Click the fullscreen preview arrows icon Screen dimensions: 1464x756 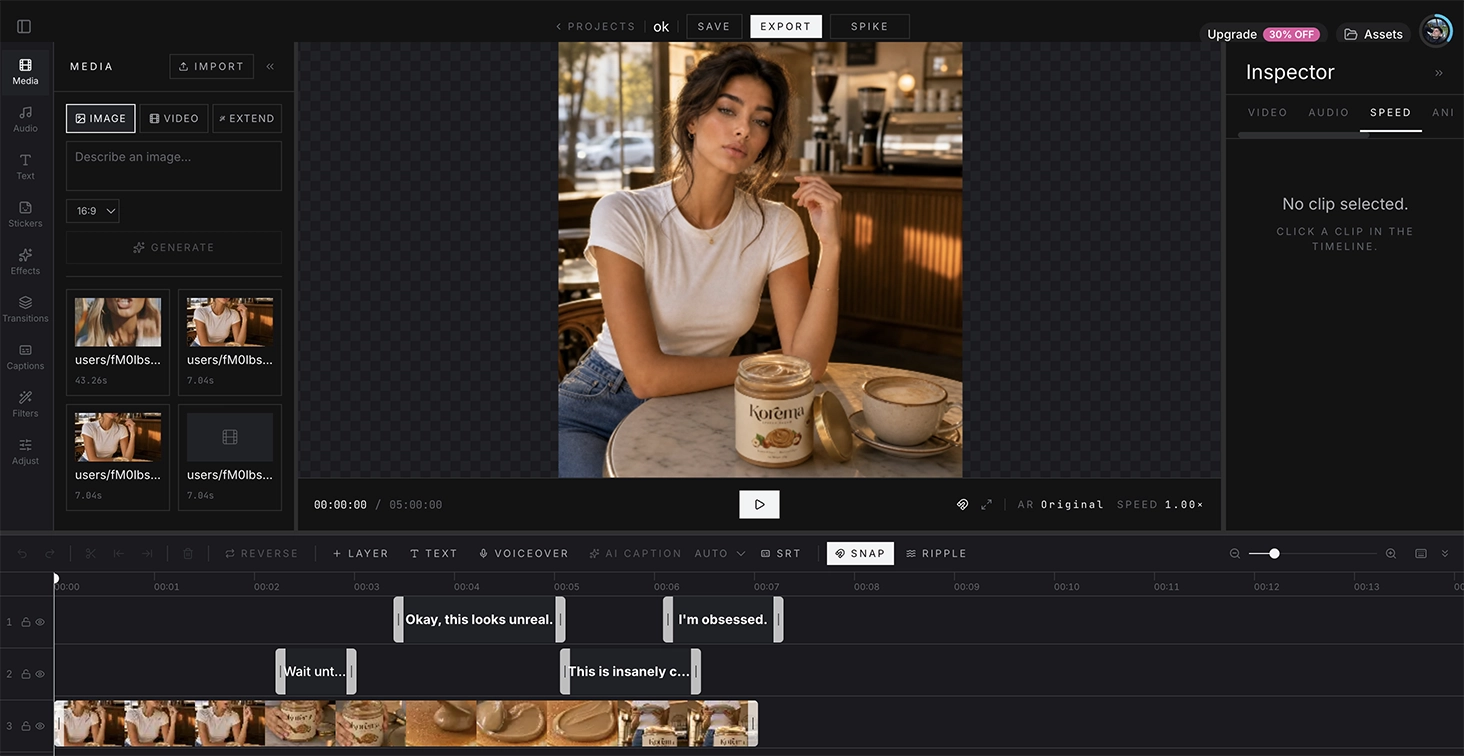(x=987, y=505)
